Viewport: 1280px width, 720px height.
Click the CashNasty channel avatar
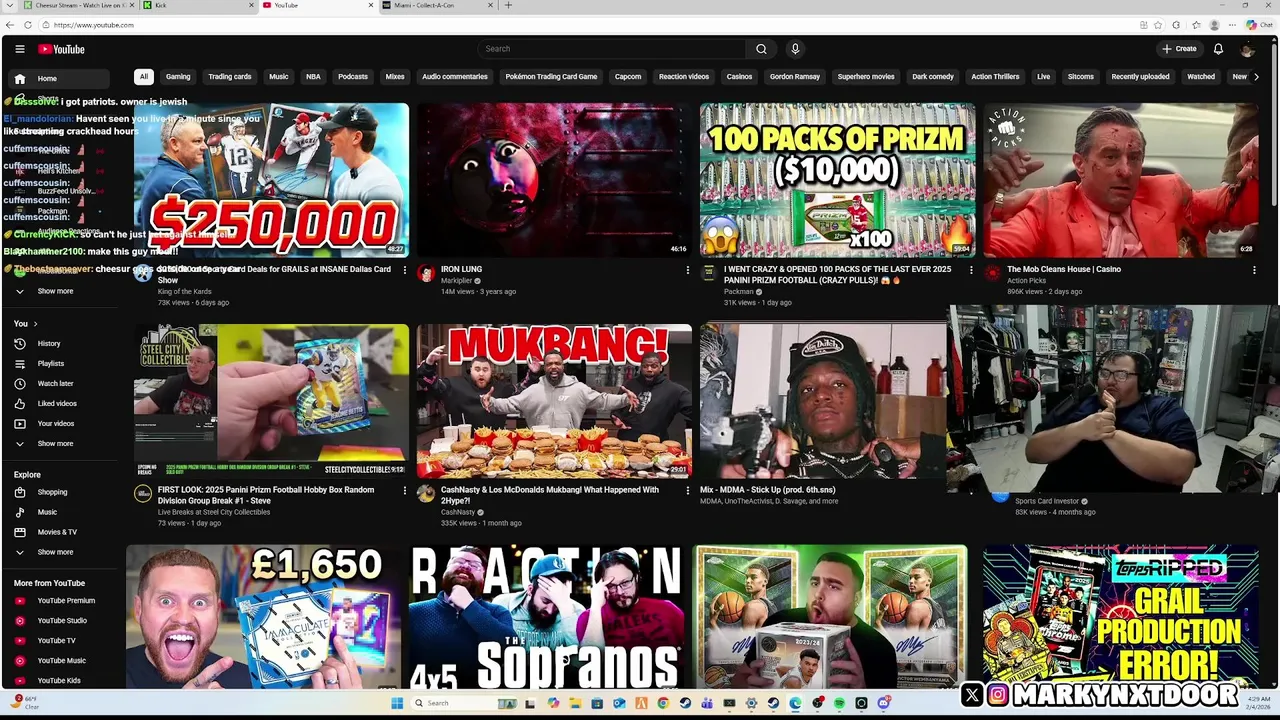426,494
